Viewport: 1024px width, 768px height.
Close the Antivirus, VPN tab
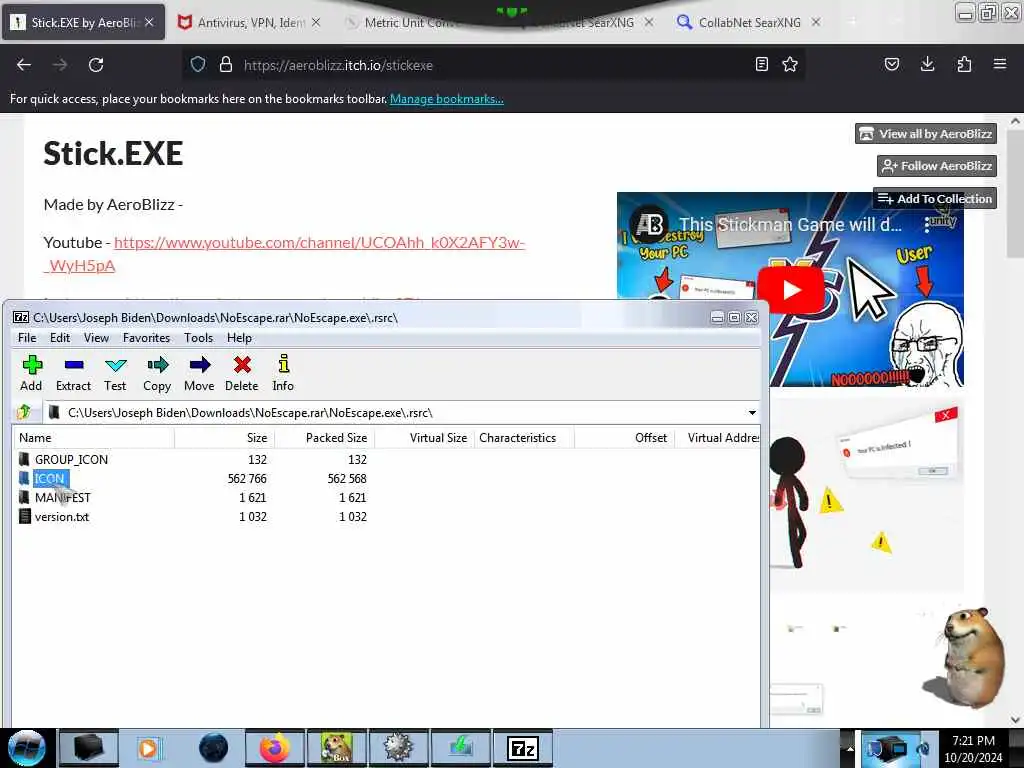(315, 22)
